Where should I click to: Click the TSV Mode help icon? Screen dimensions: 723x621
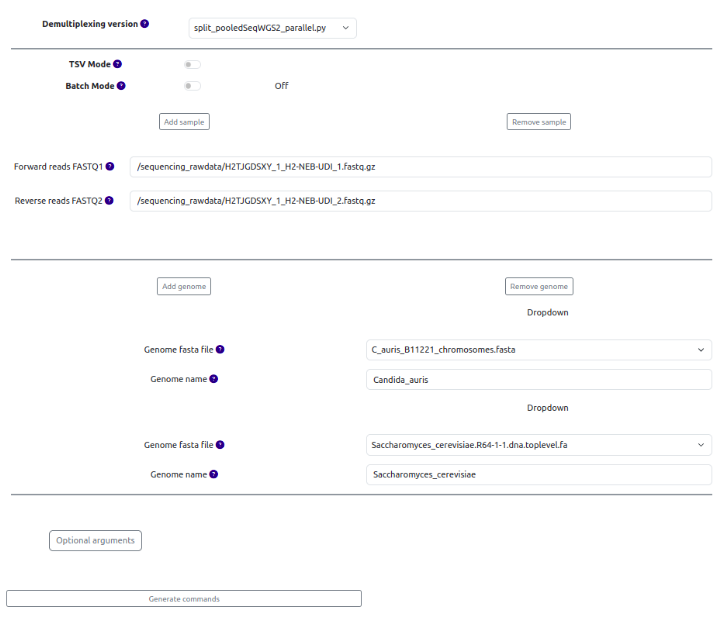pyautogui.click(x=118, y=64)
